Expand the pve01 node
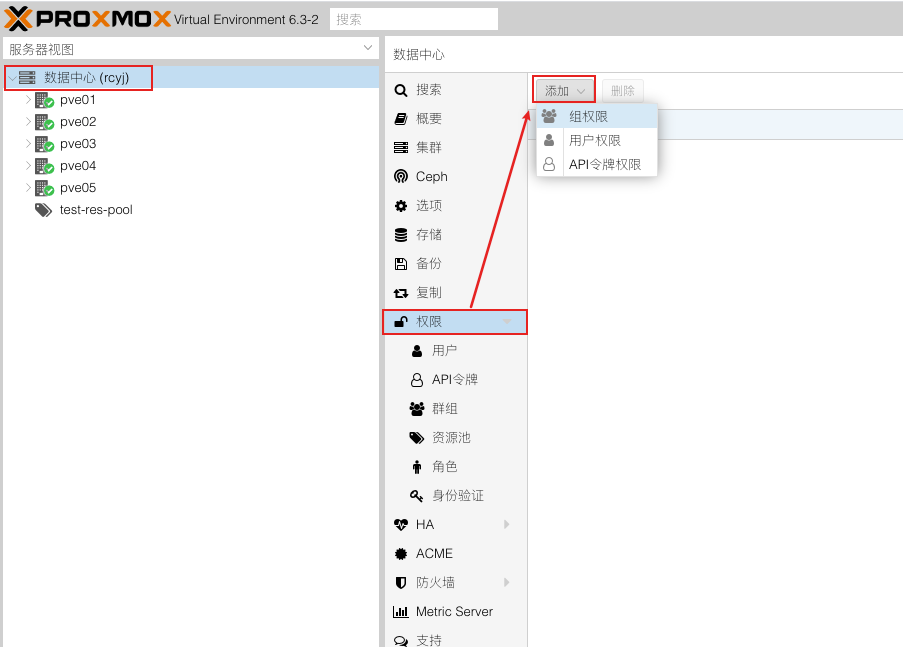Image resolution: width=903 pixels, height=647 pixels. pos(28,100)
